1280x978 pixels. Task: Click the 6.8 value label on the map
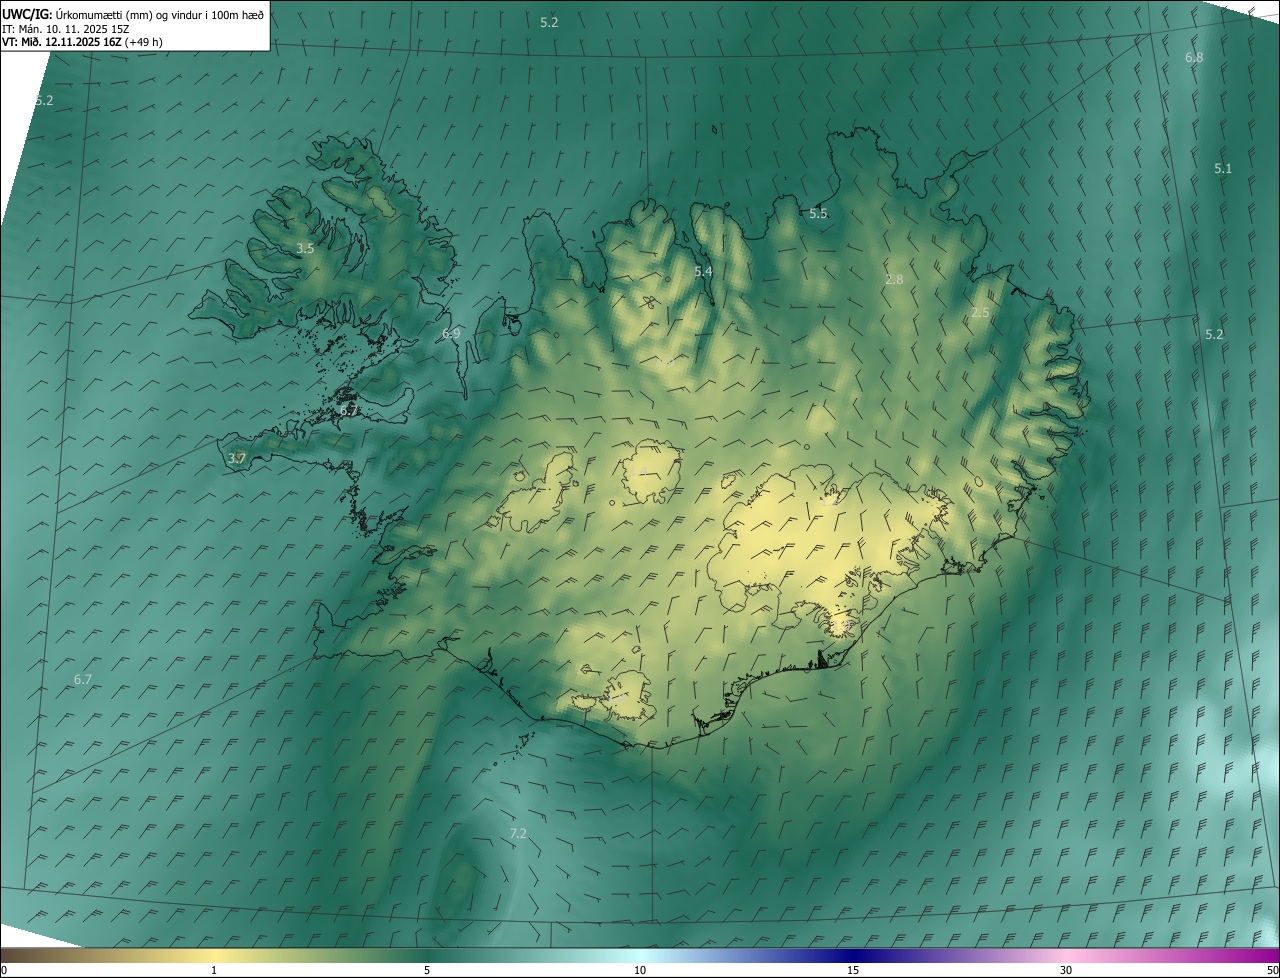coord(1194,58)
